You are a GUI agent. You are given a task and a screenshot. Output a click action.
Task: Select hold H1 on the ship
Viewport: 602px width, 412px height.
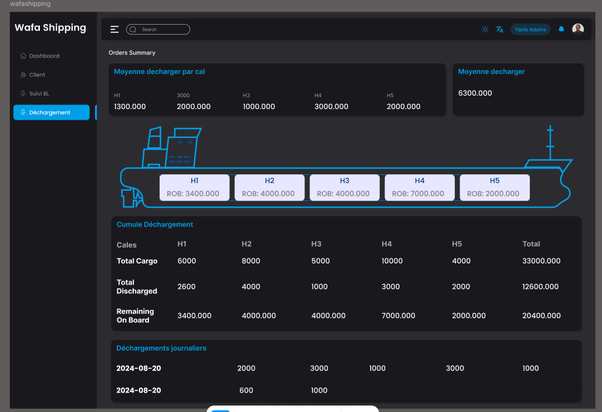click(195, 187)
